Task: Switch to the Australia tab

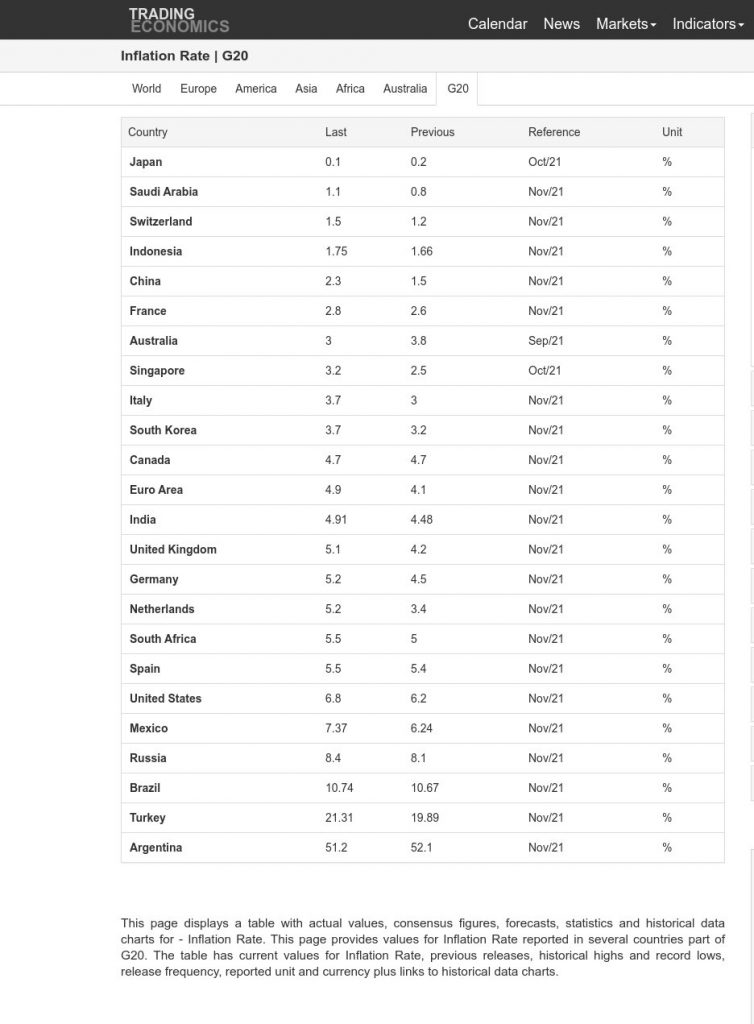Action: pos(405,89)
